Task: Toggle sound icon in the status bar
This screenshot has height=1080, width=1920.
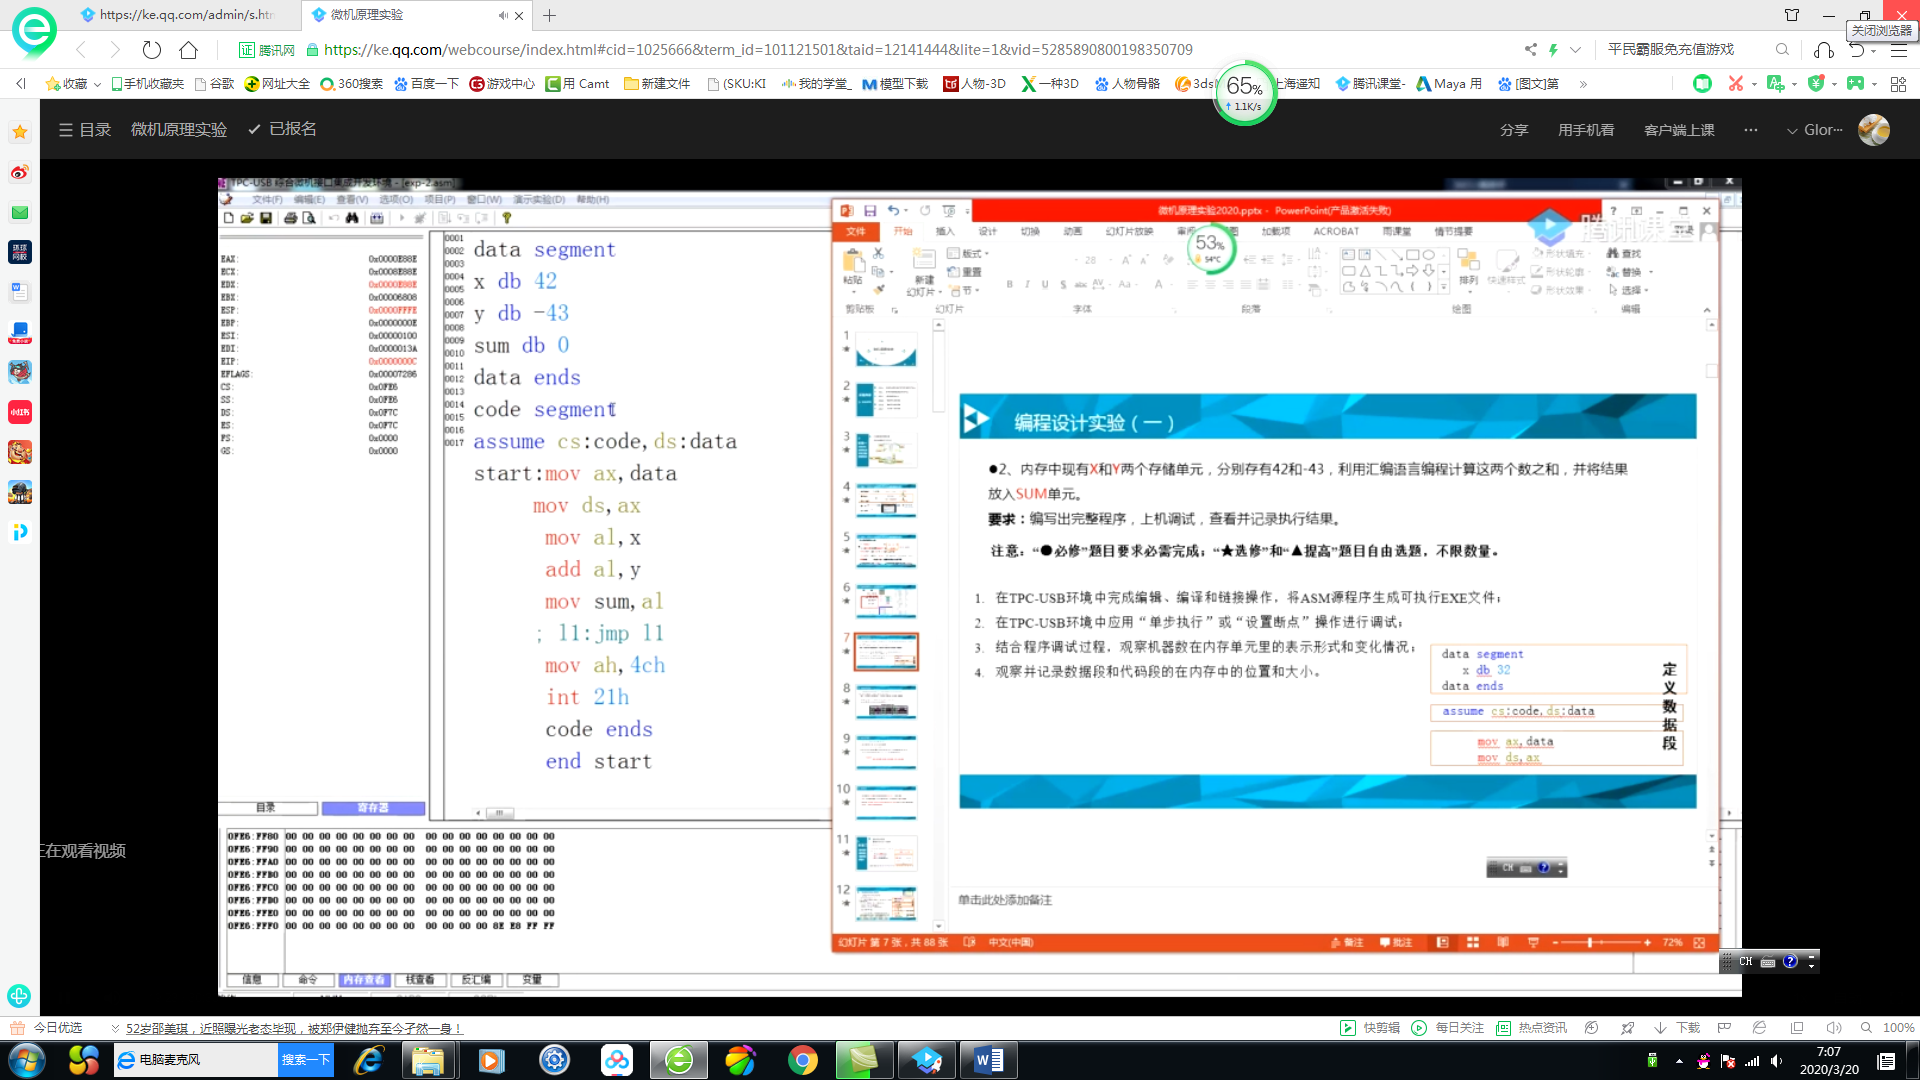Action: tap(1833, 1028)
